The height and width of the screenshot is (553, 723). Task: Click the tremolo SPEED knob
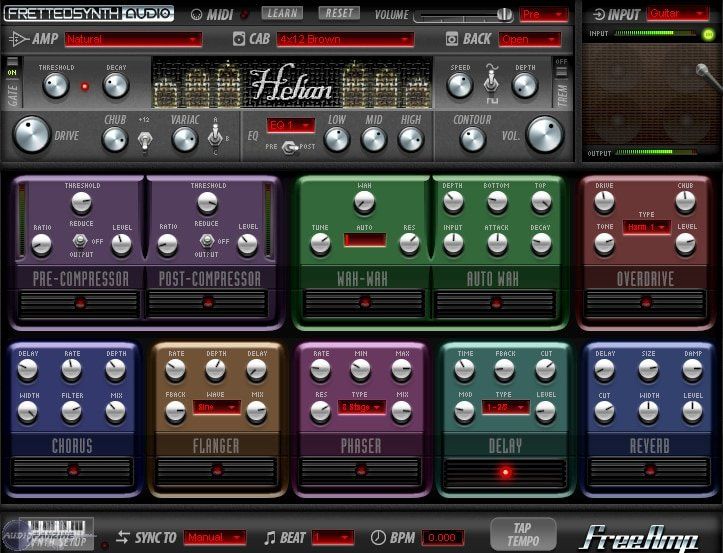tap(460, 85)
